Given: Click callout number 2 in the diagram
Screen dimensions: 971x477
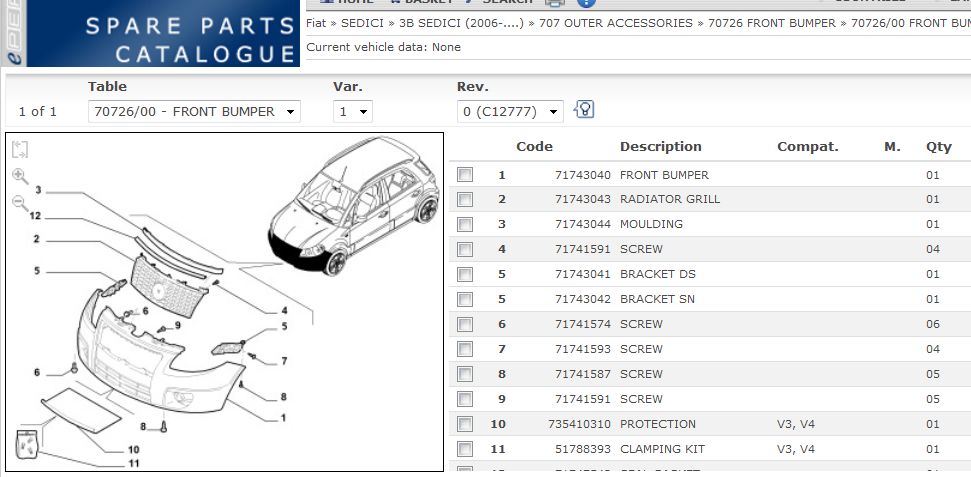Looking at the screenshot, I should [37, 239].
